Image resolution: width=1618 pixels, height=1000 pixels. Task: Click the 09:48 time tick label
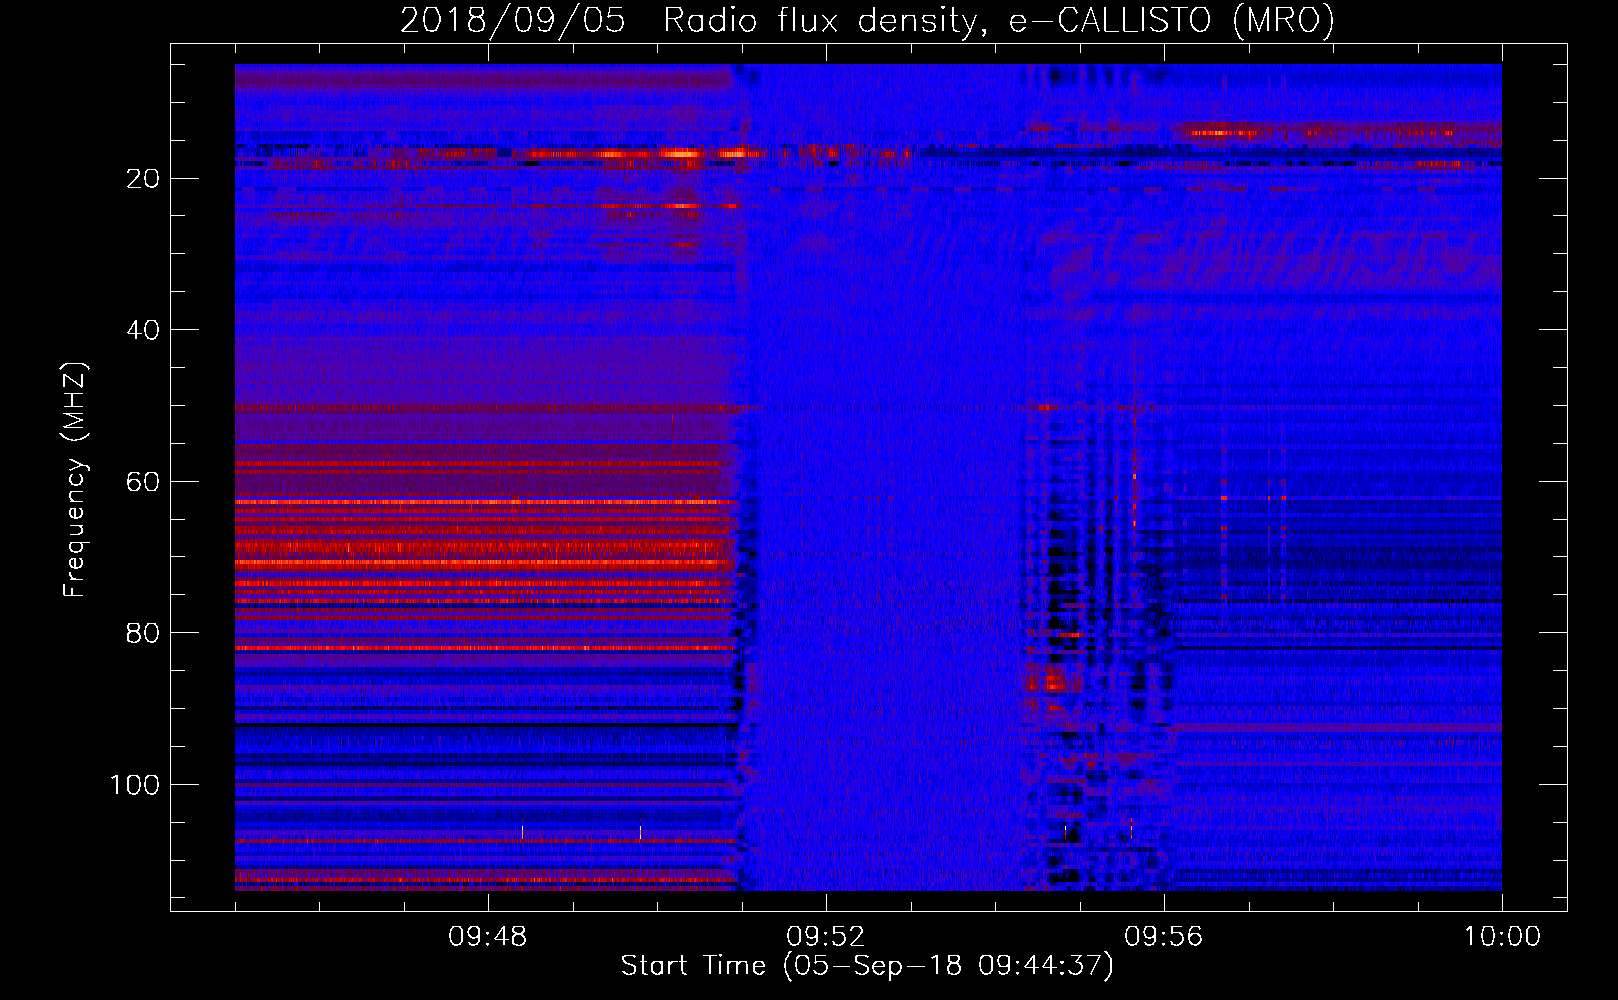click(x=488, y=937)
